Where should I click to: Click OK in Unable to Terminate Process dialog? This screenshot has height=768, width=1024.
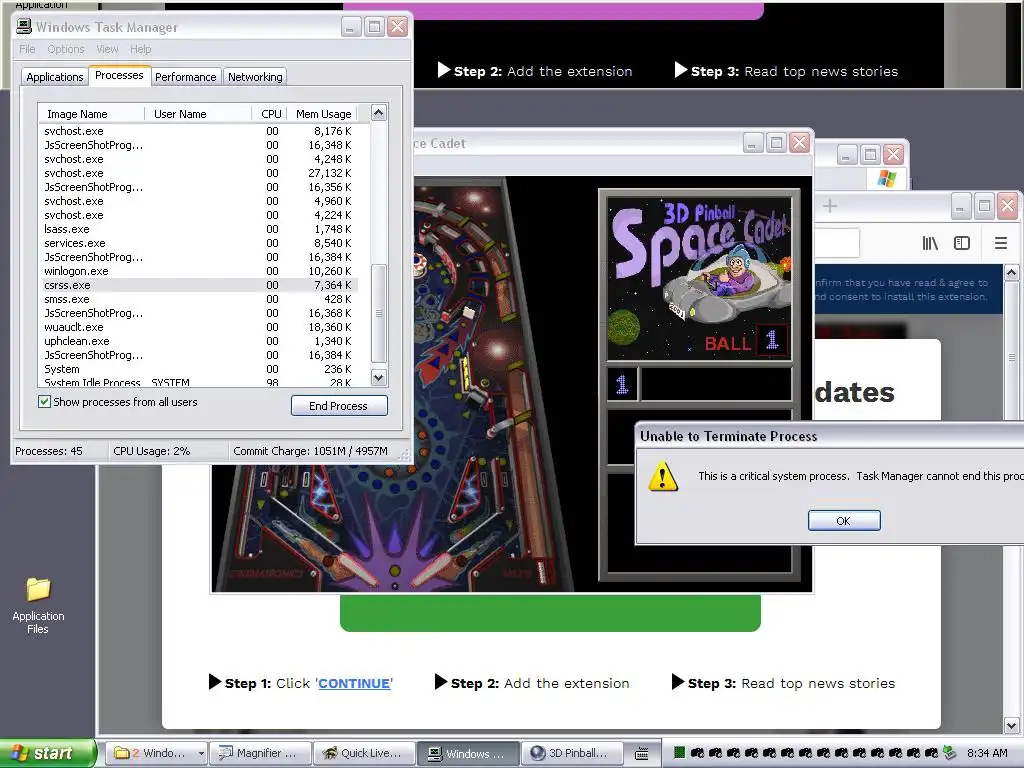click(844, 520)
